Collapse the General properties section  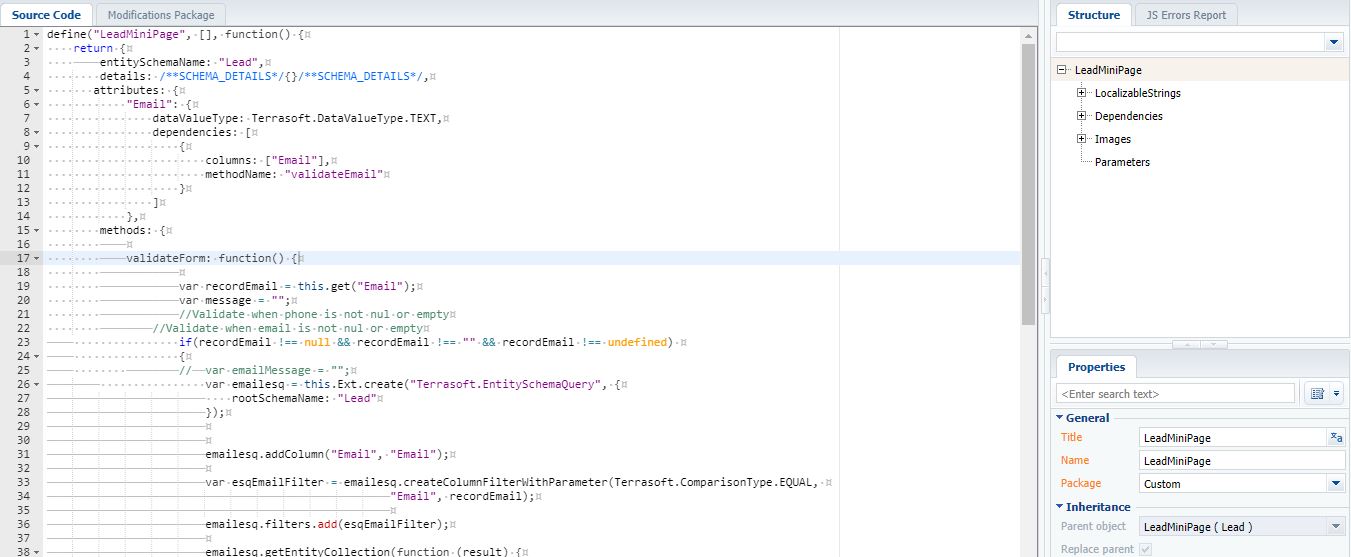pos(1061,418)
